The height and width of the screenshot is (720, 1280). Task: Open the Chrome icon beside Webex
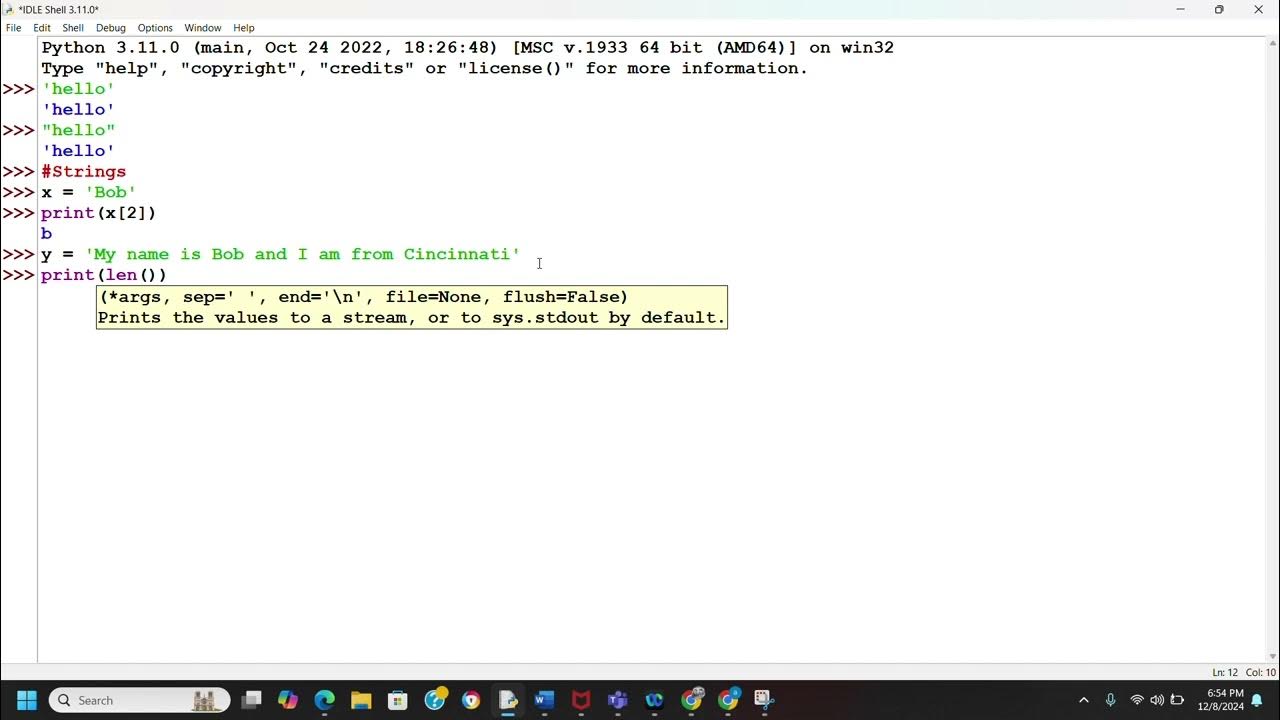coord(691,700)
